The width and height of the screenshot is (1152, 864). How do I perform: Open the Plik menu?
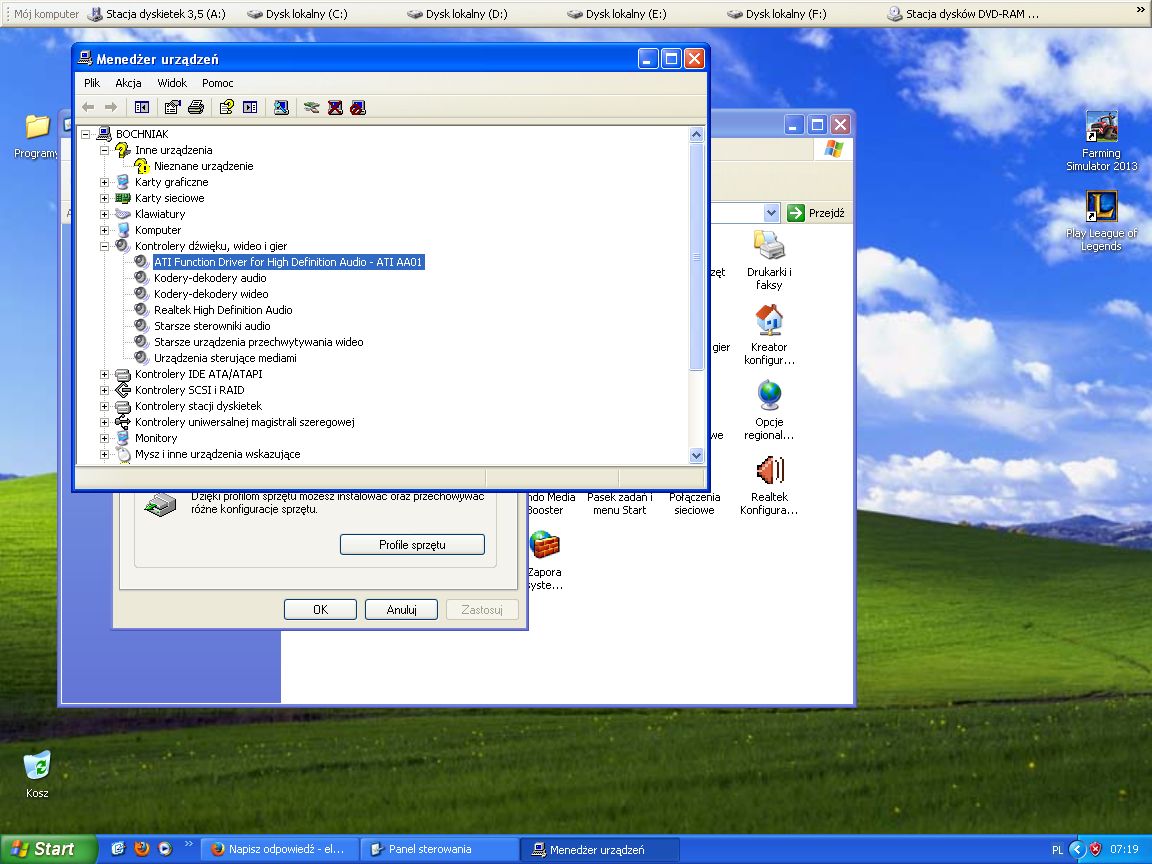coord(92,83)
